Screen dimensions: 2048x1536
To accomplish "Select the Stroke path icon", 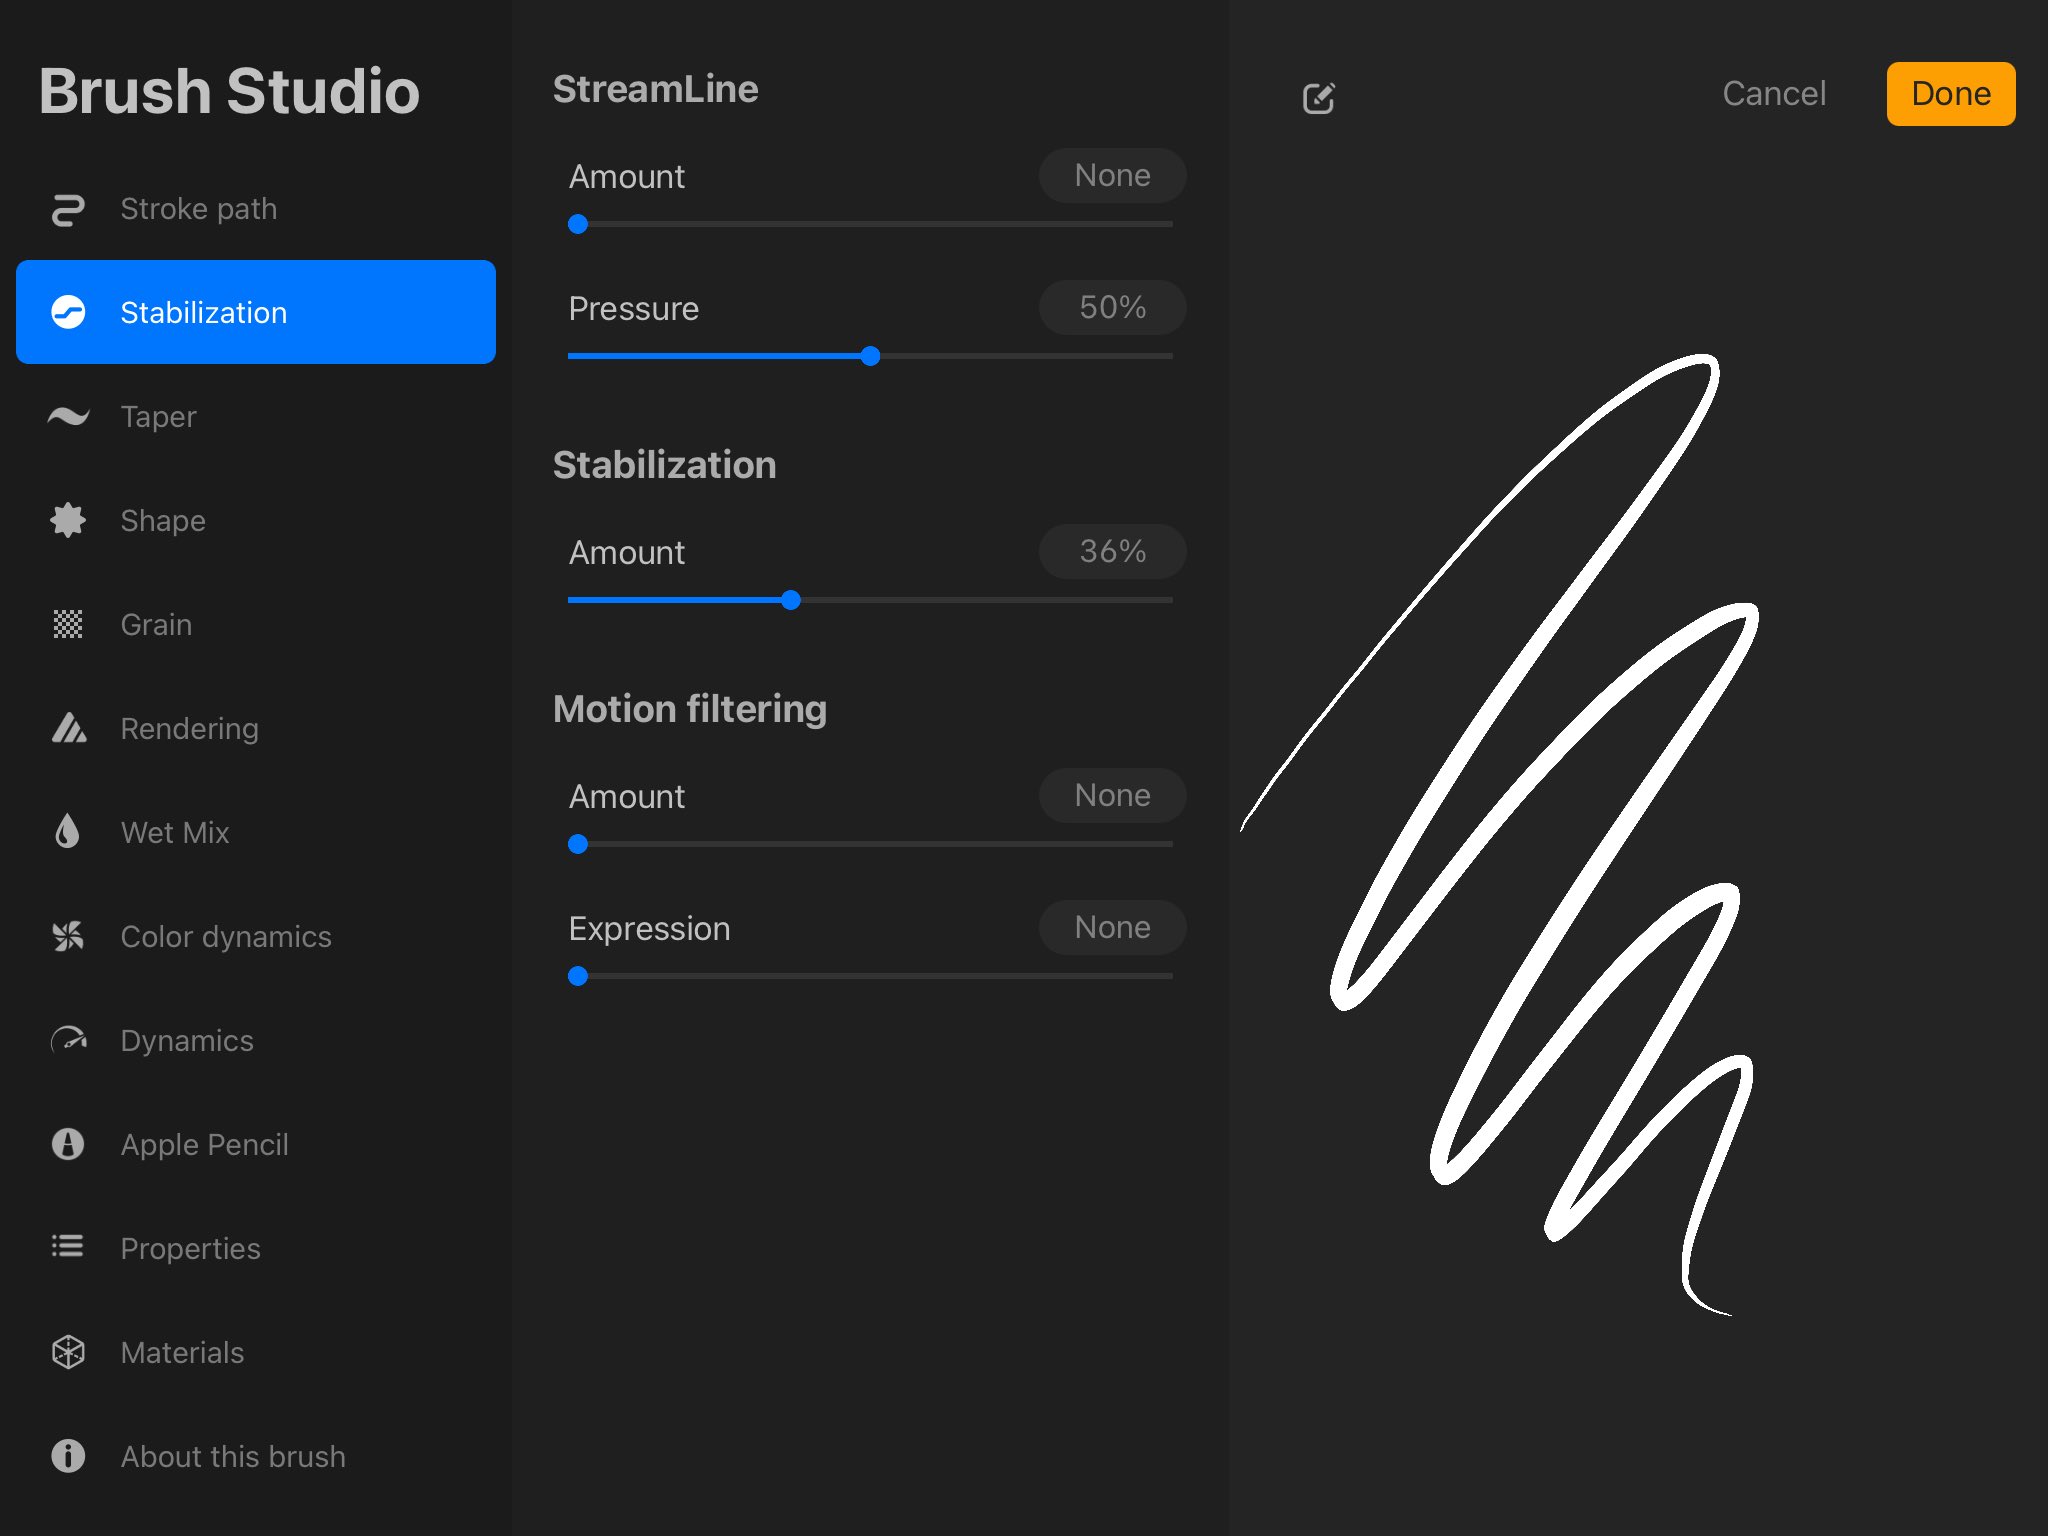I will coord(68,209).
